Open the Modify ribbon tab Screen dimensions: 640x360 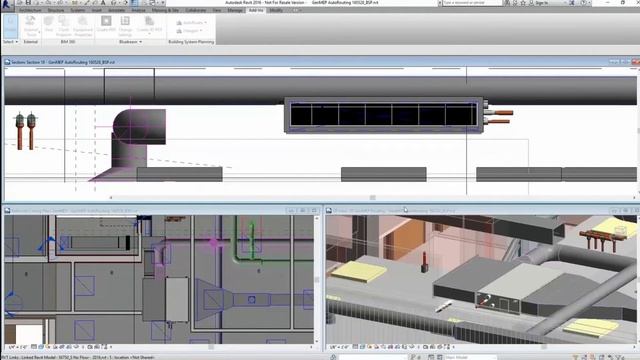[x=276, y=10]
